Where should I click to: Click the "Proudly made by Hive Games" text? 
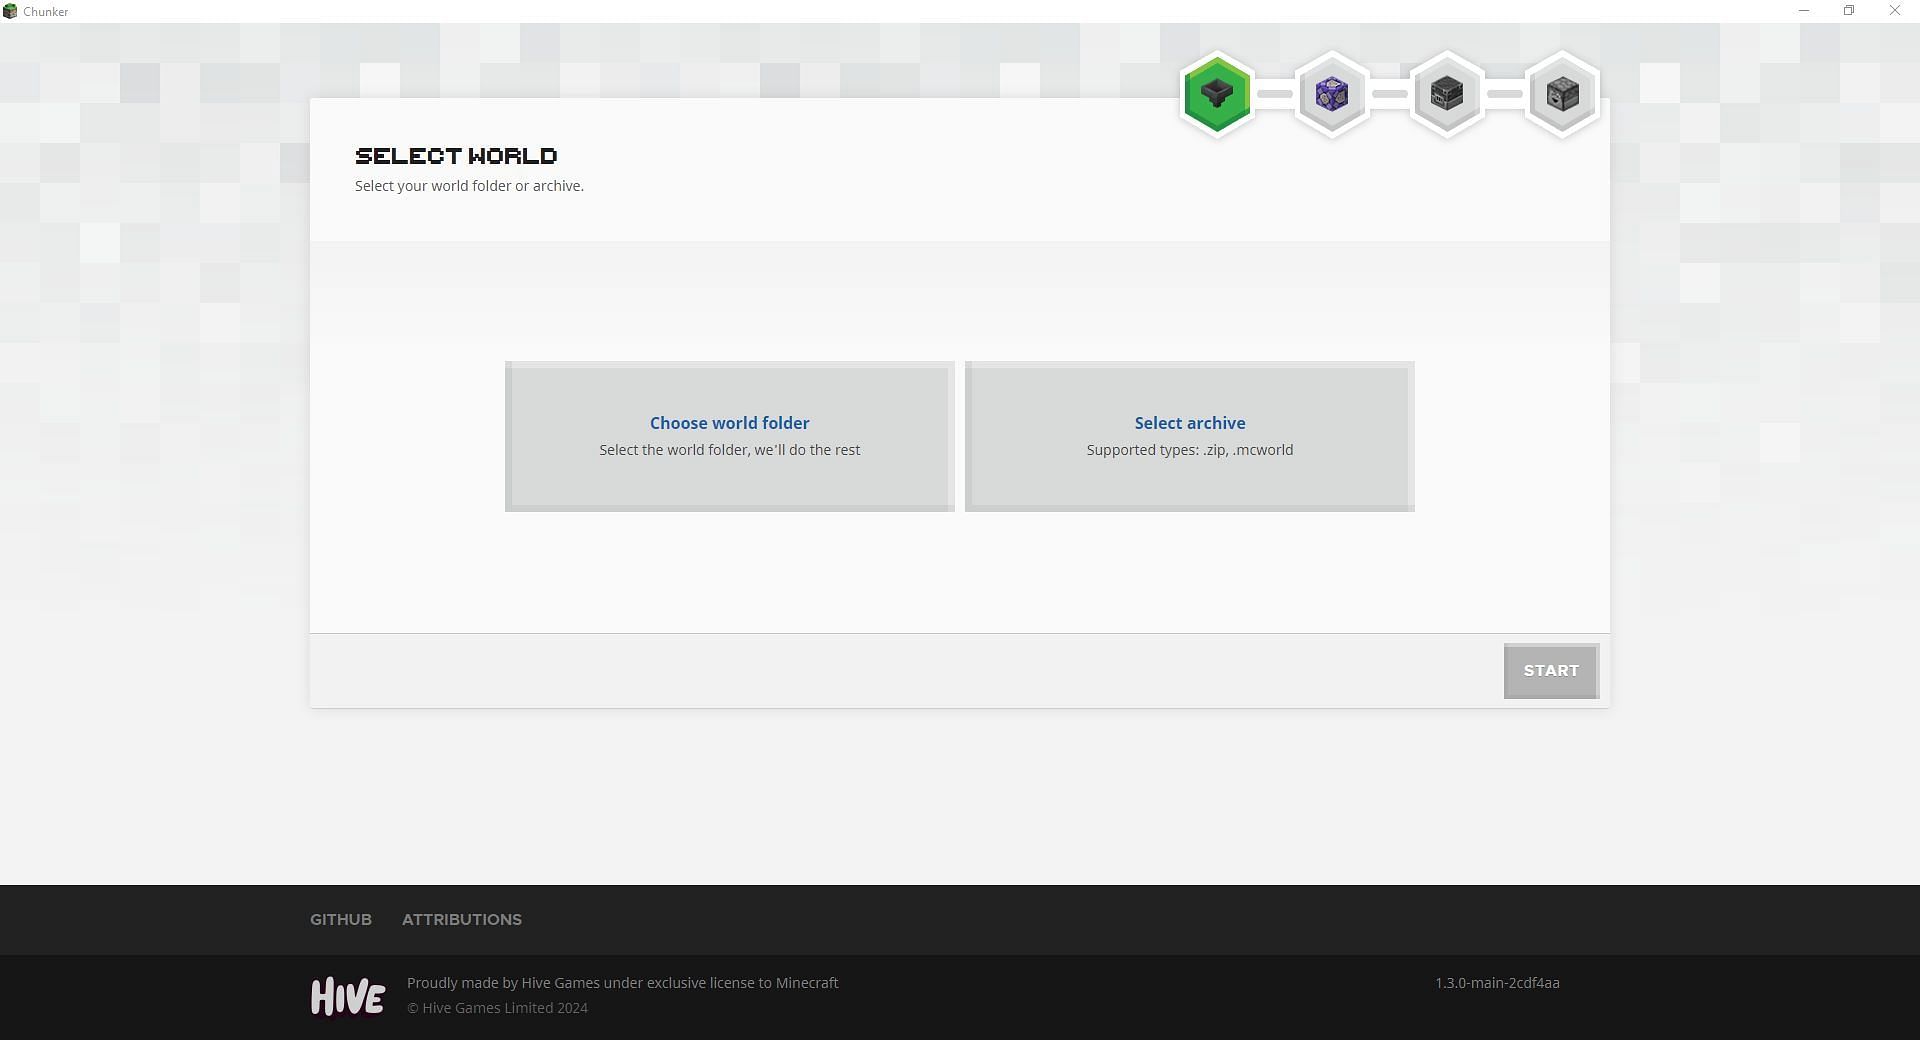tap(622, 983)
